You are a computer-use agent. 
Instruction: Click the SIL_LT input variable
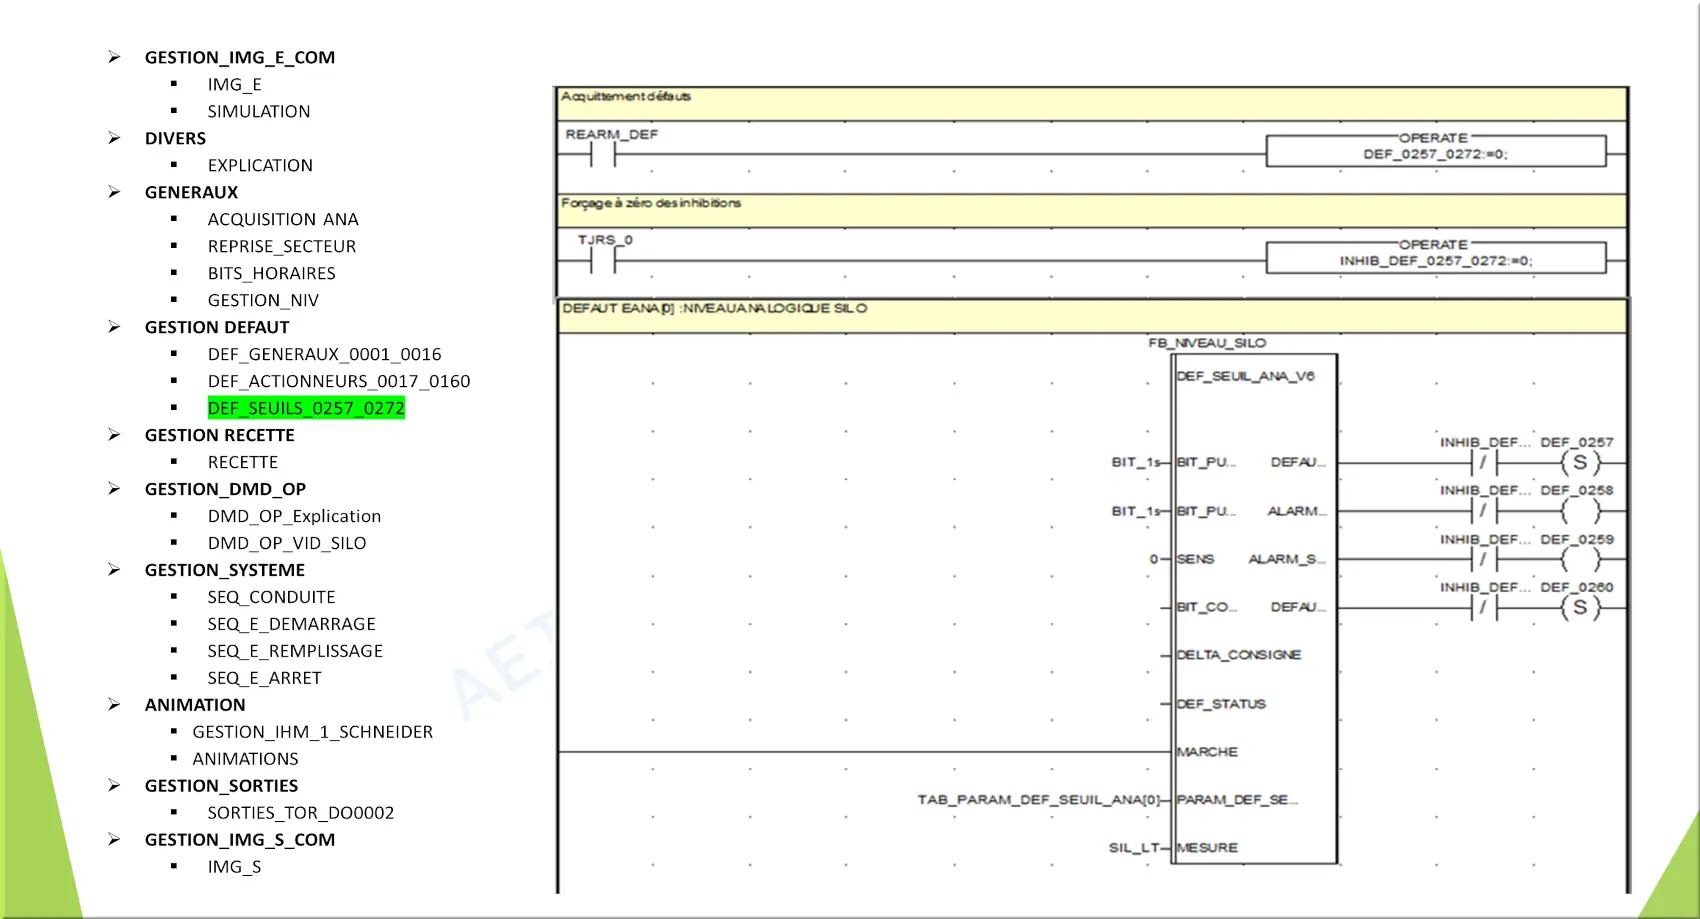1134,848
